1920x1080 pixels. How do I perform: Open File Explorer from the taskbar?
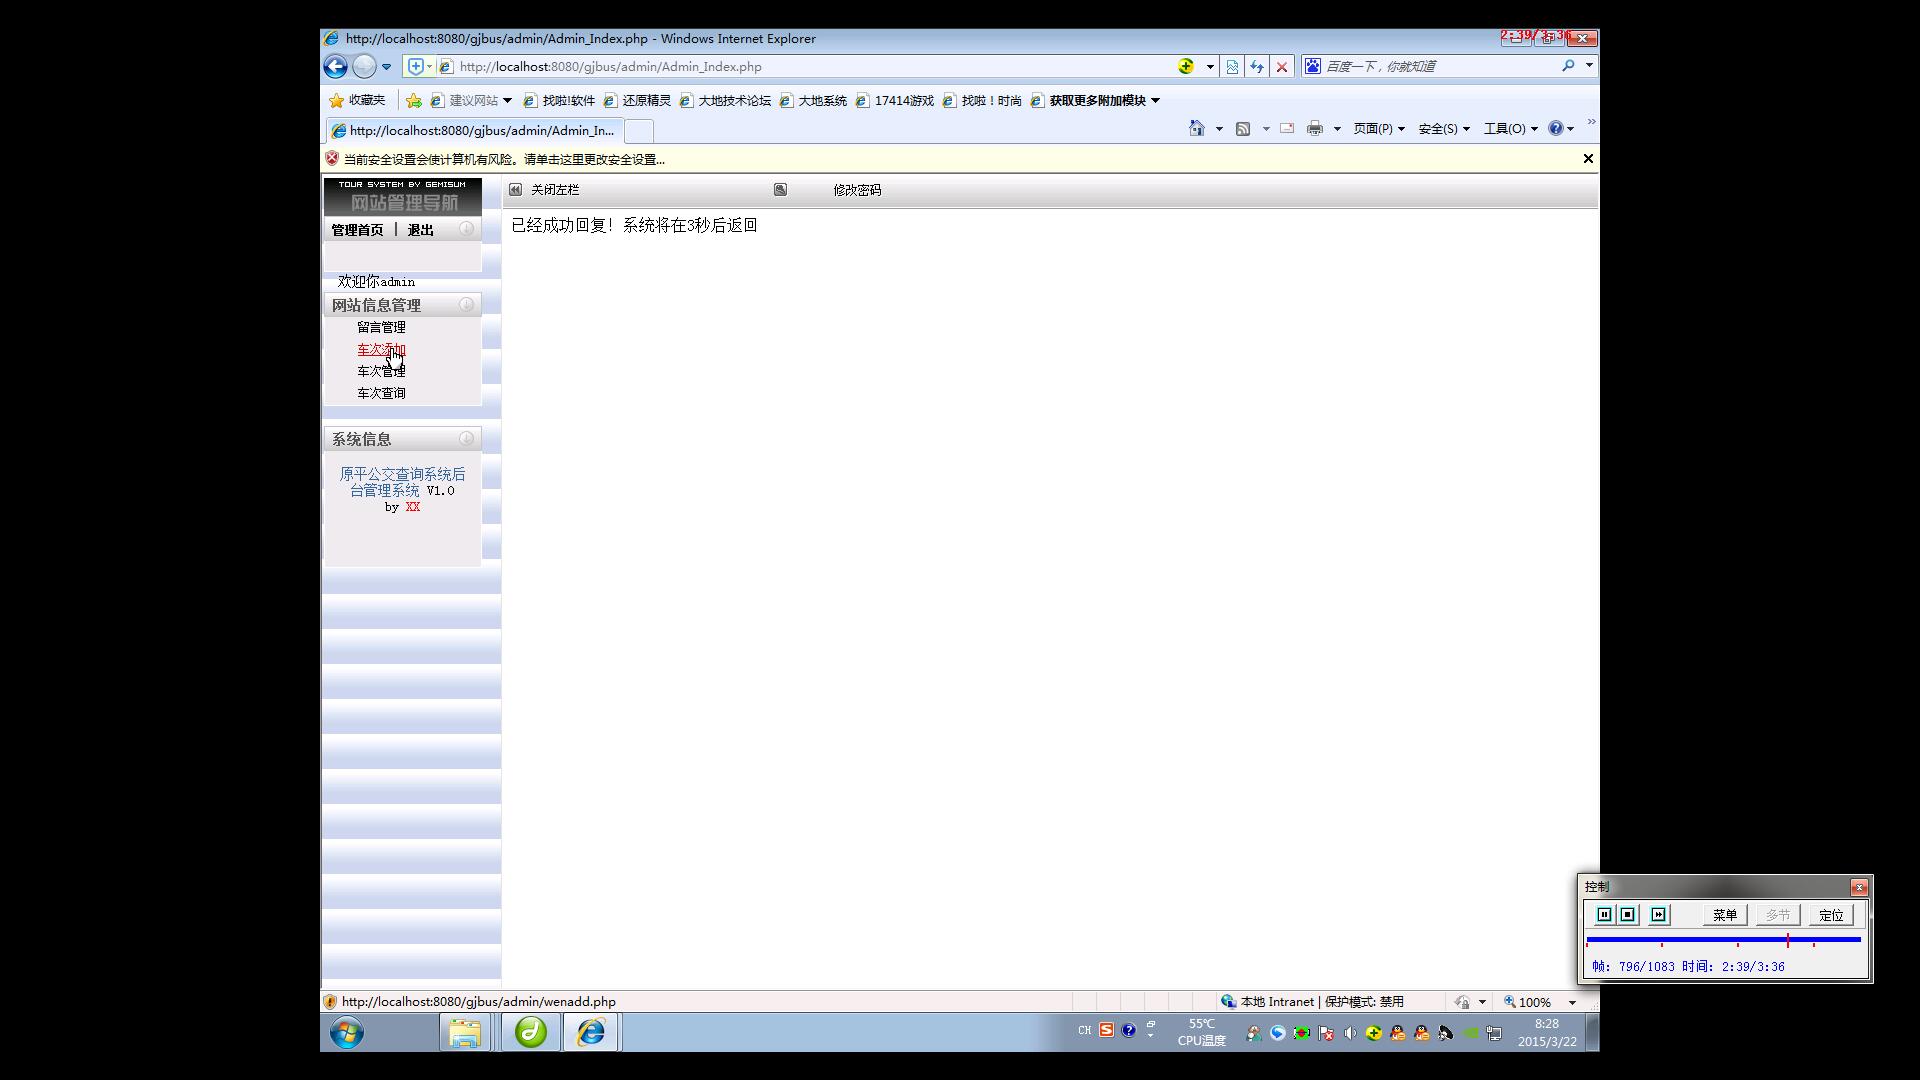pyautogui.click(x=464, y=1032)
